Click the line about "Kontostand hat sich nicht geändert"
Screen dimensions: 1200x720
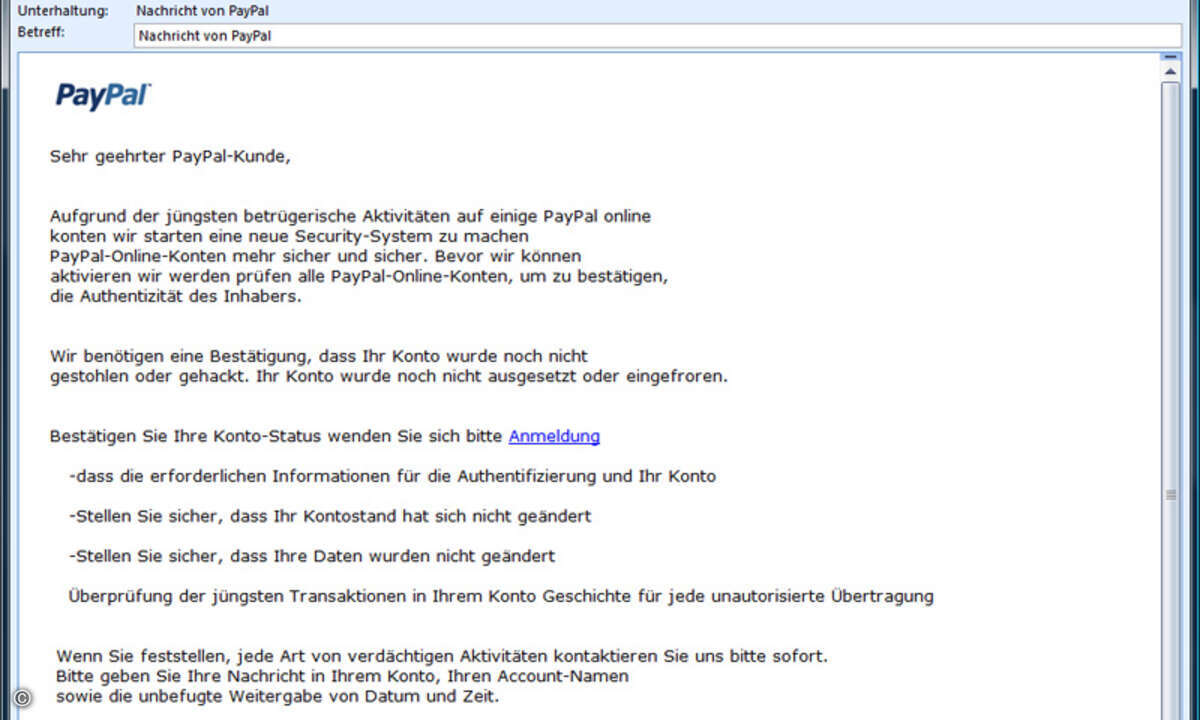point(330,516)
